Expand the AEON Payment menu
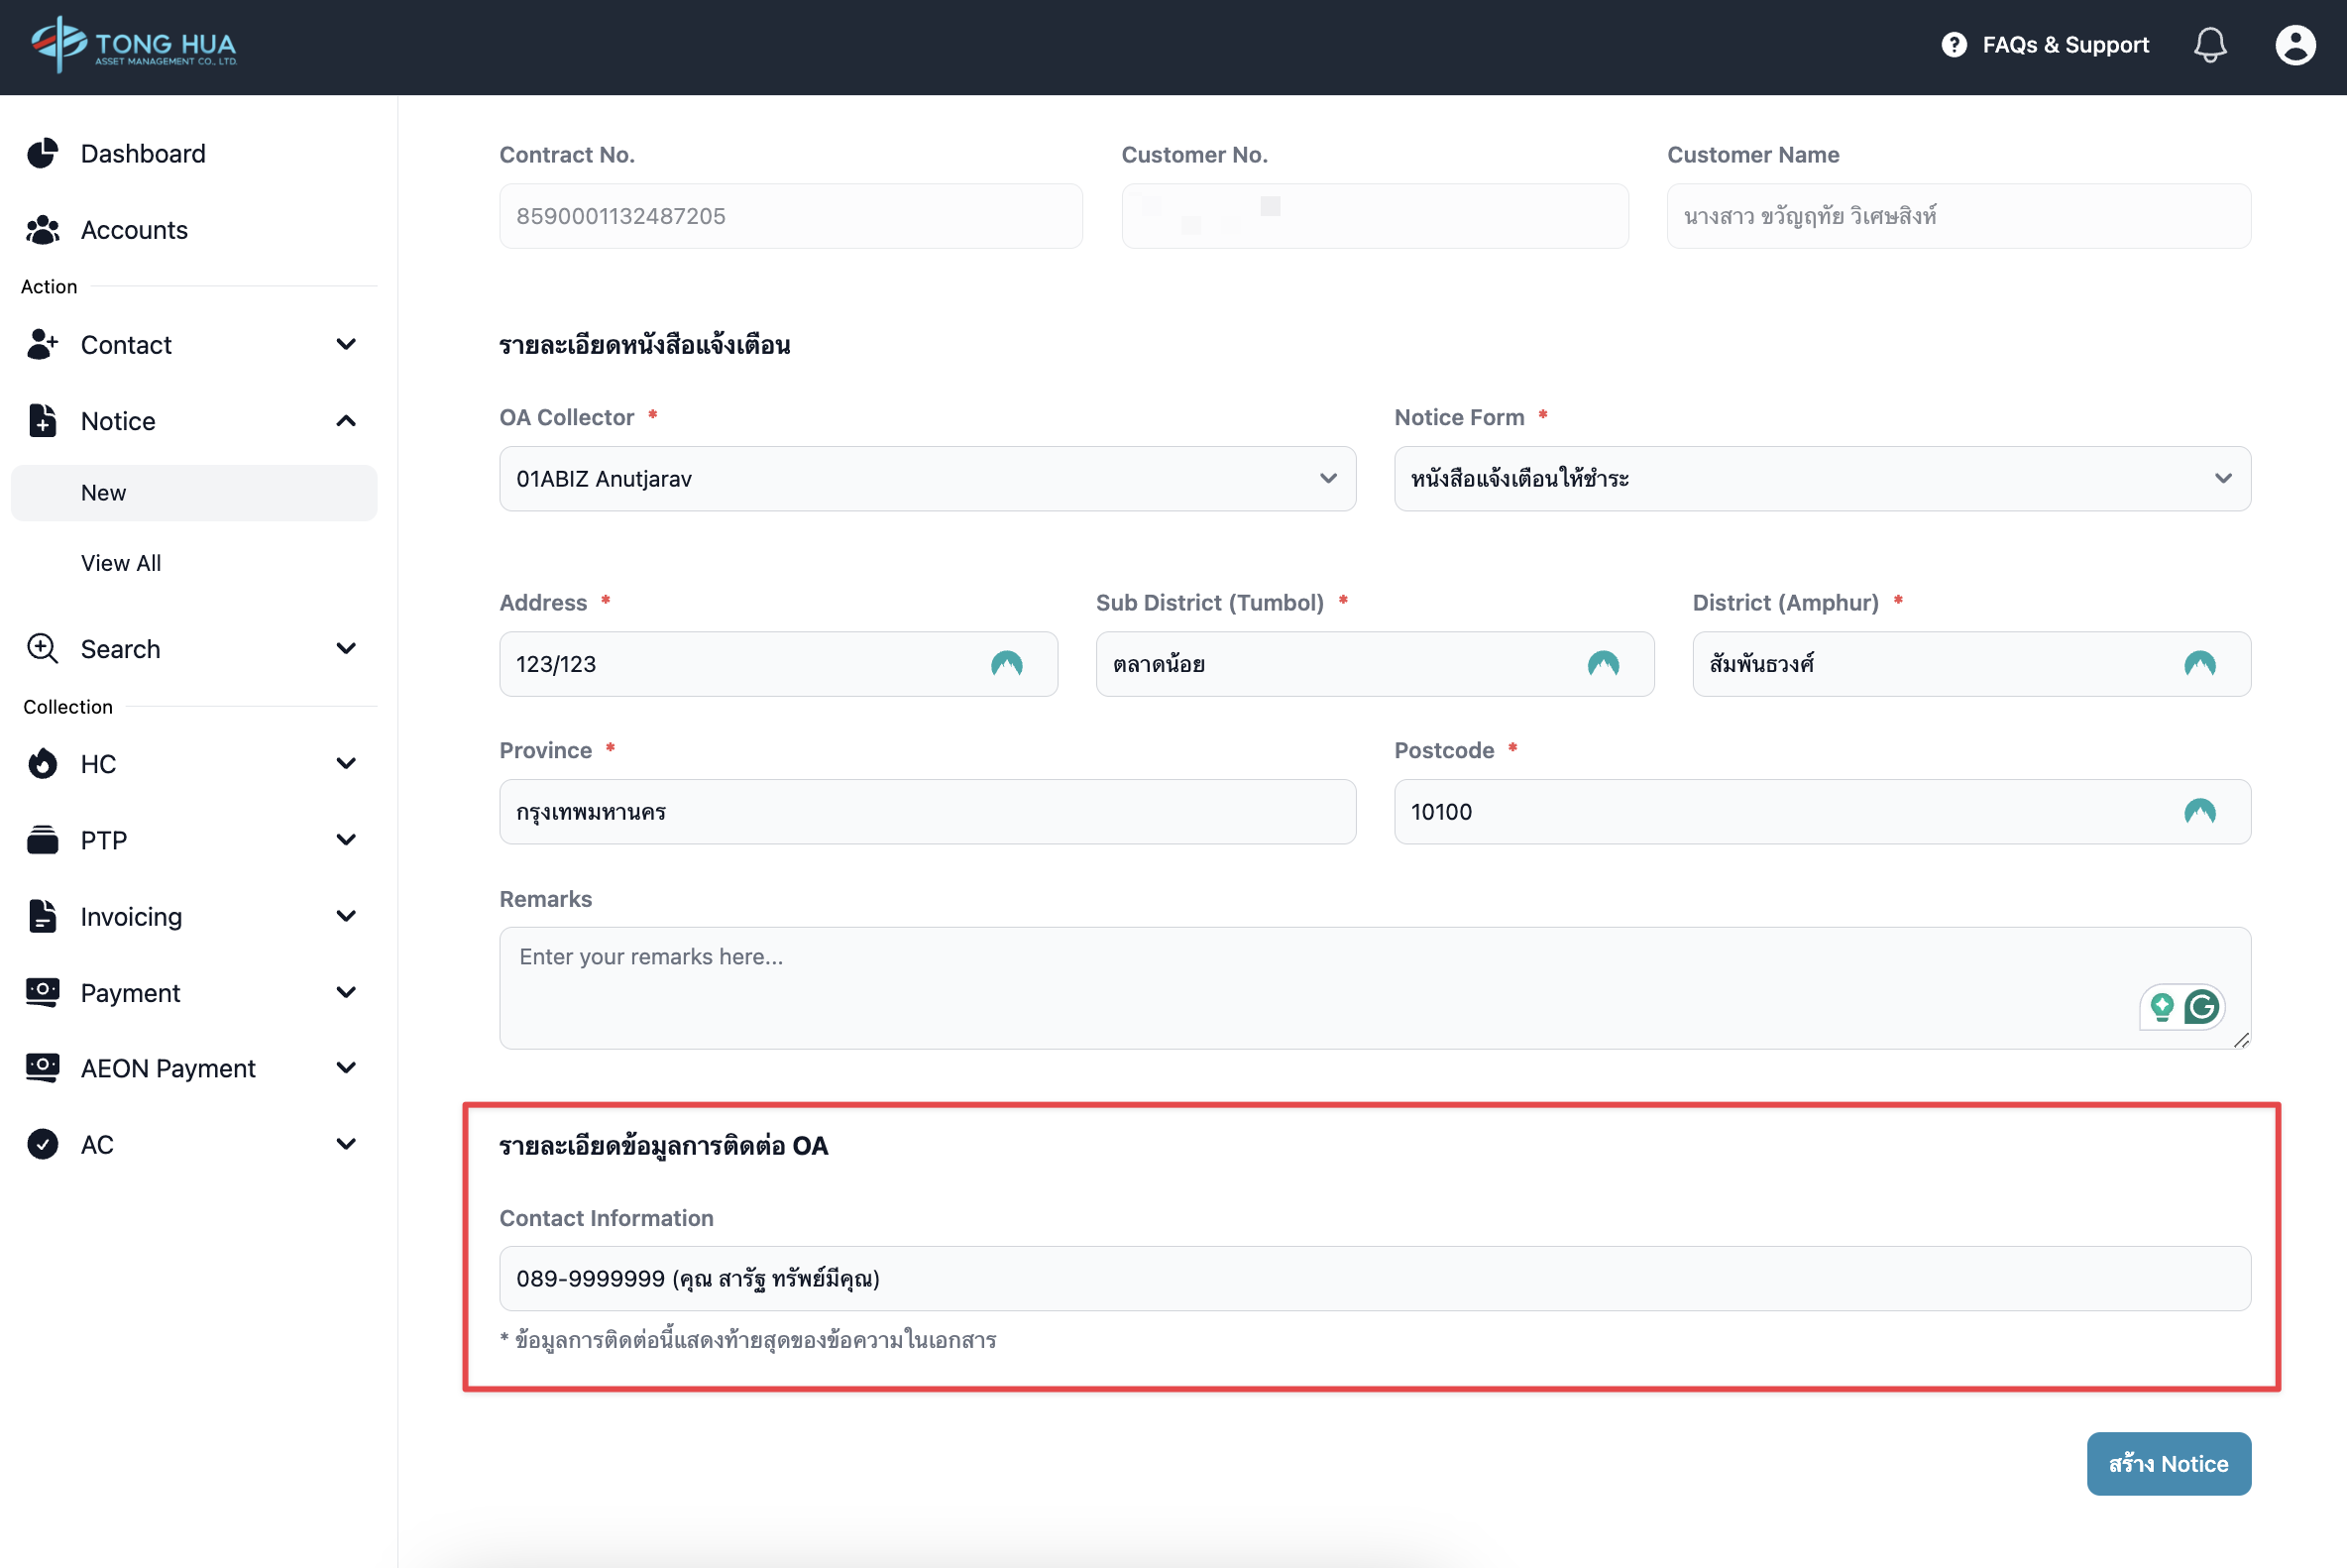Screen dimensions: 2347x1568 tap(193, 1068)
